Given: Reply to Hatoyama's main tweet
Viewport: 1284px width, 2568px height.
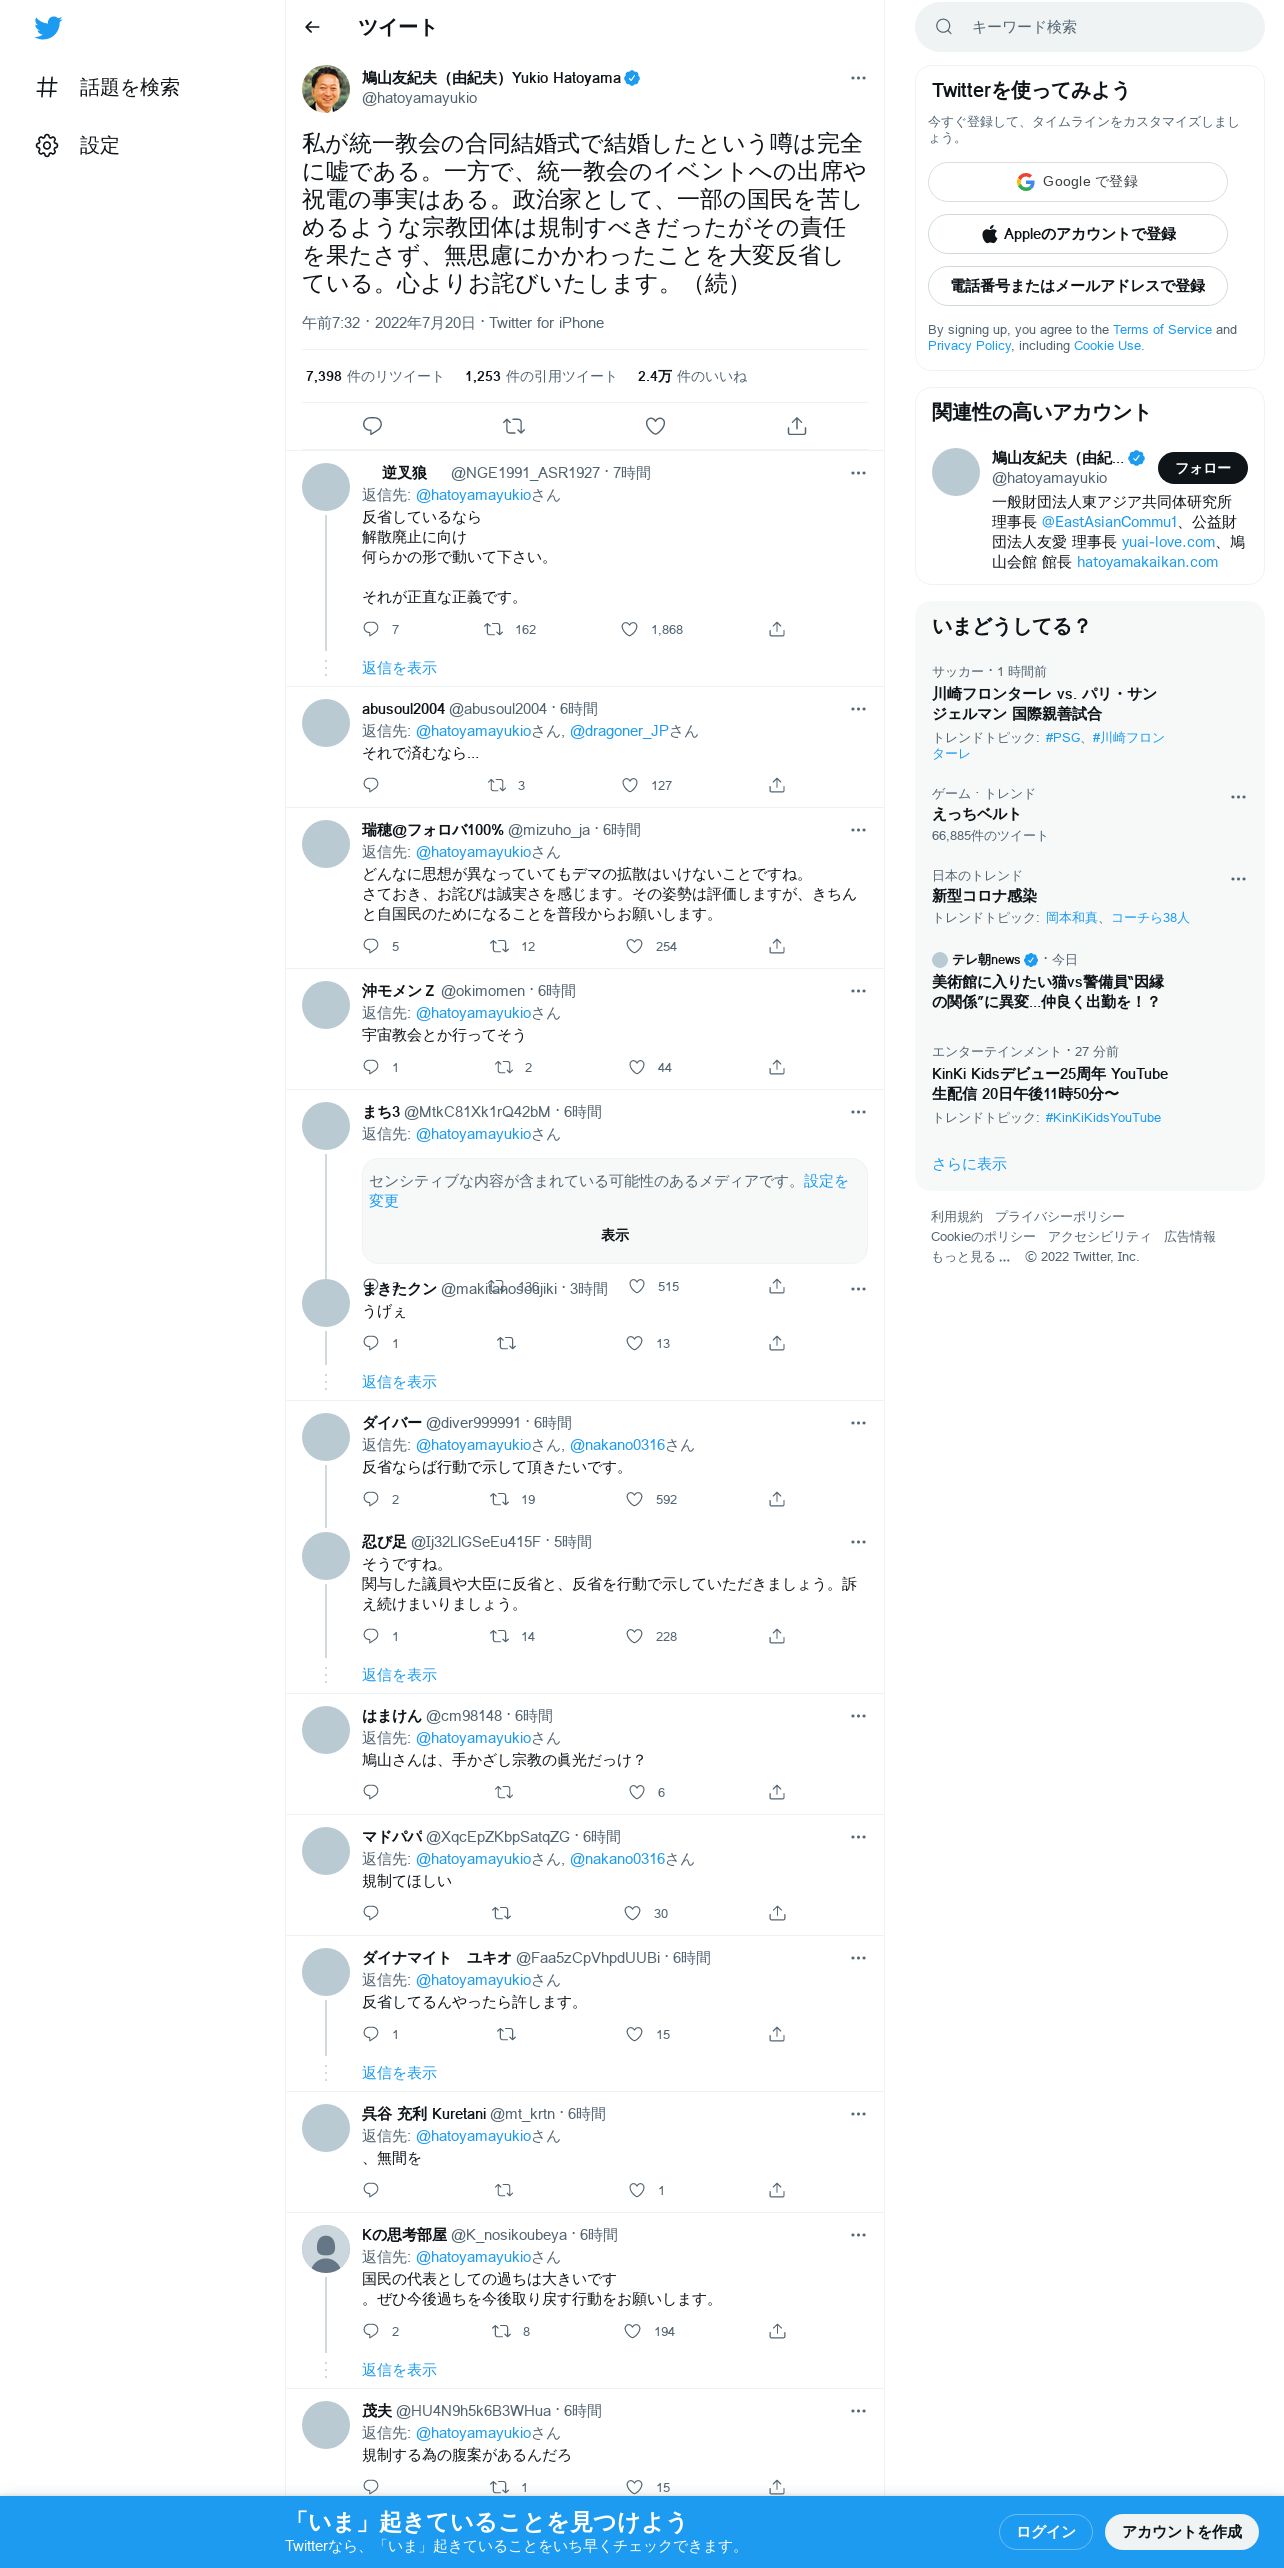Looking at the screenshot, I should [372, 427].
